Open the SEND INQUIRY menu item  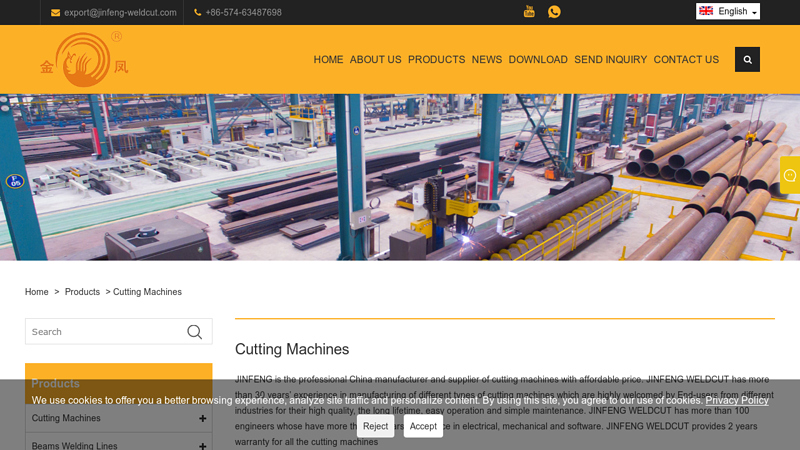[x=610, y=60]
